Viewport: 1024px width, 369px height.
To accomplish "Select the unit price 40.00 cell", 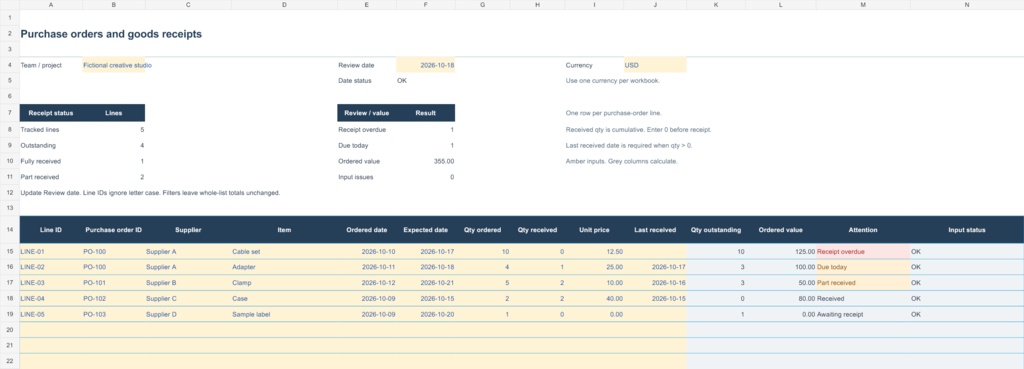I will pos(594,298).
